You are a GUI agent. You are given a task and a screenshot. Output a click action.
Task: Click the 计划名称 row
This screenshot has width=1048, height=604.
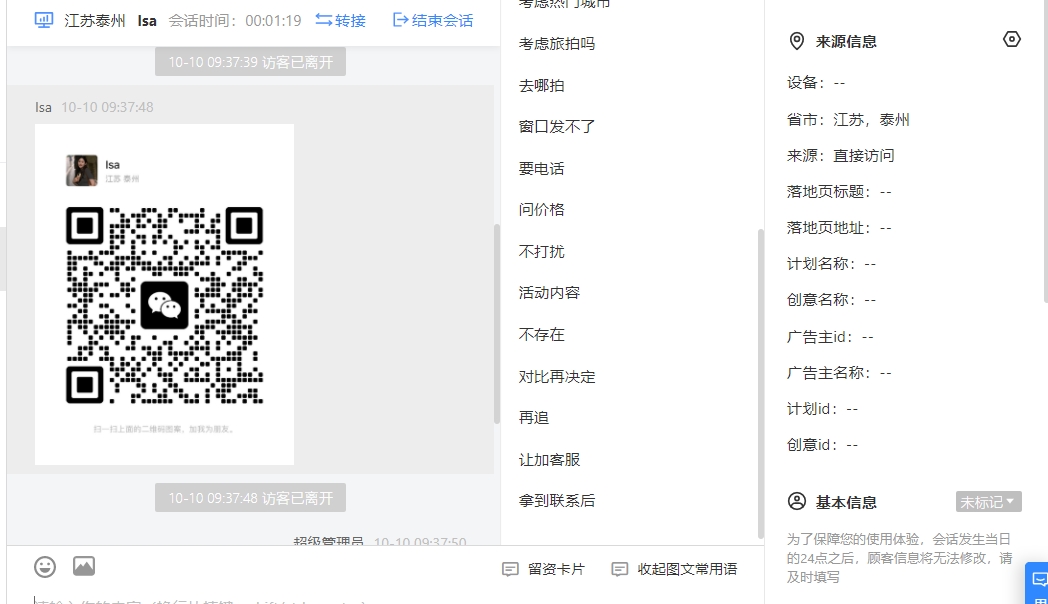point(831,265)
